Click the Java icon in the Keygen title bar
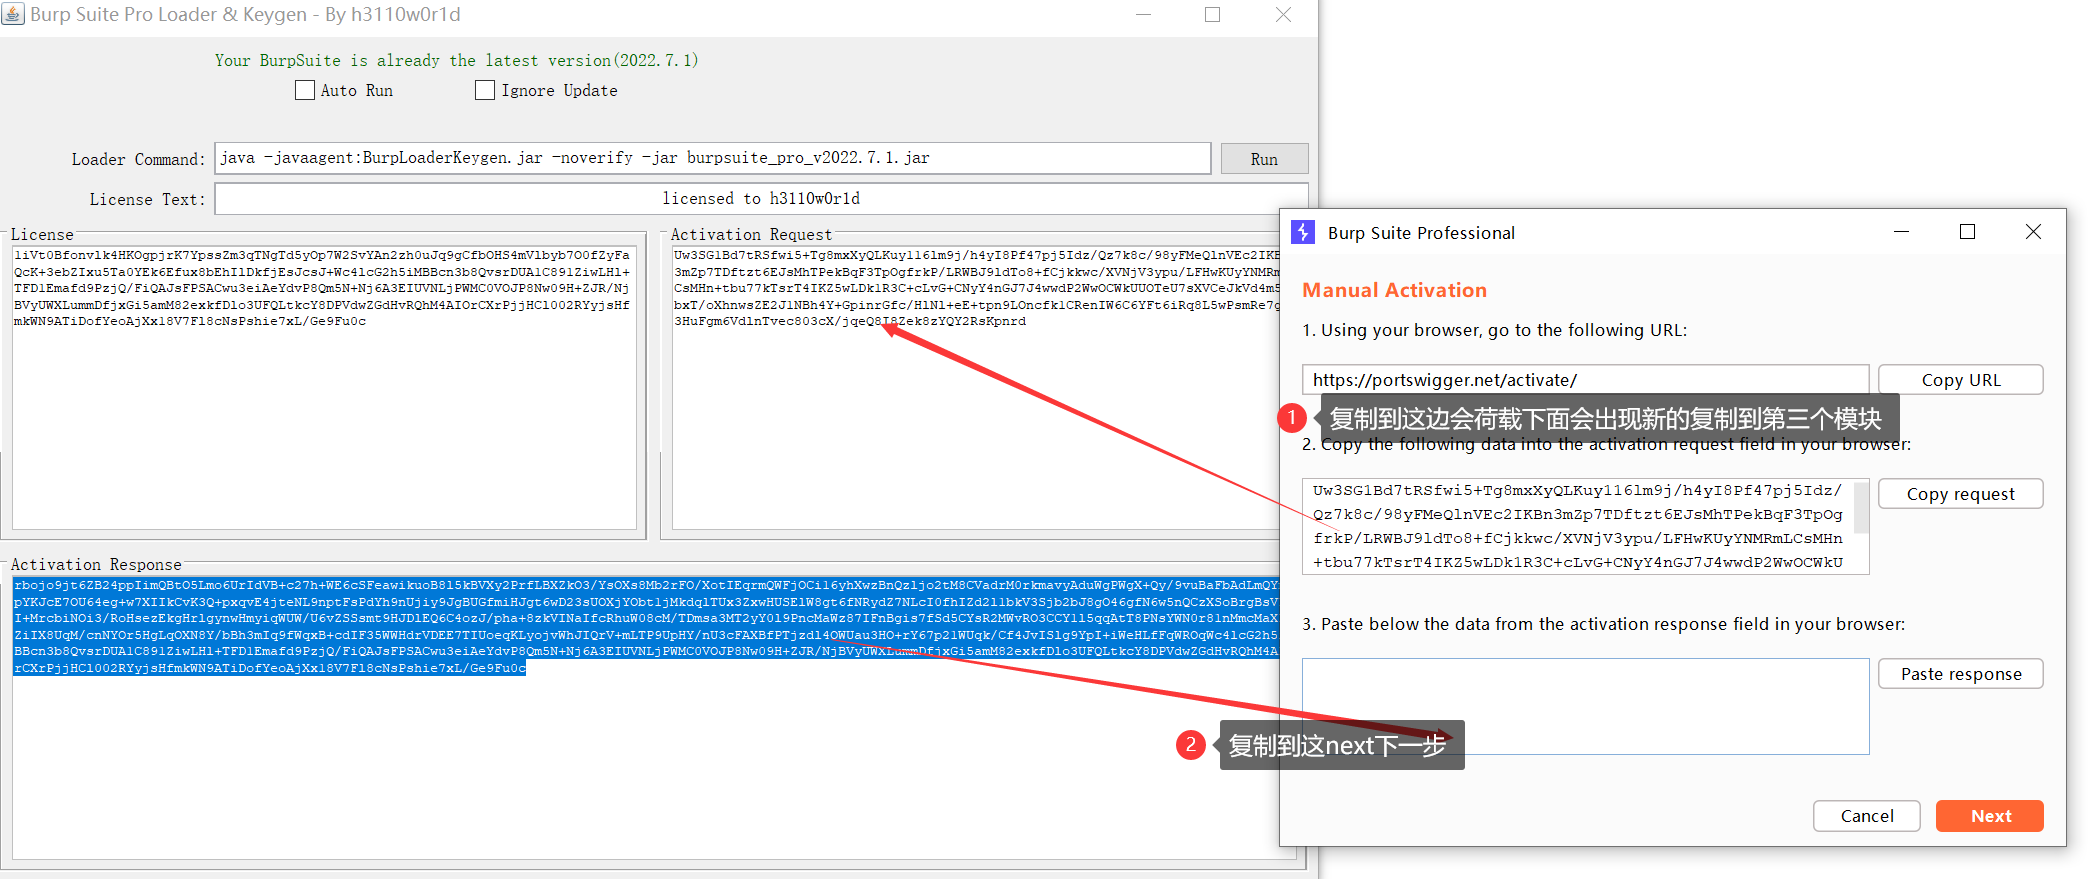 [13, 14]
